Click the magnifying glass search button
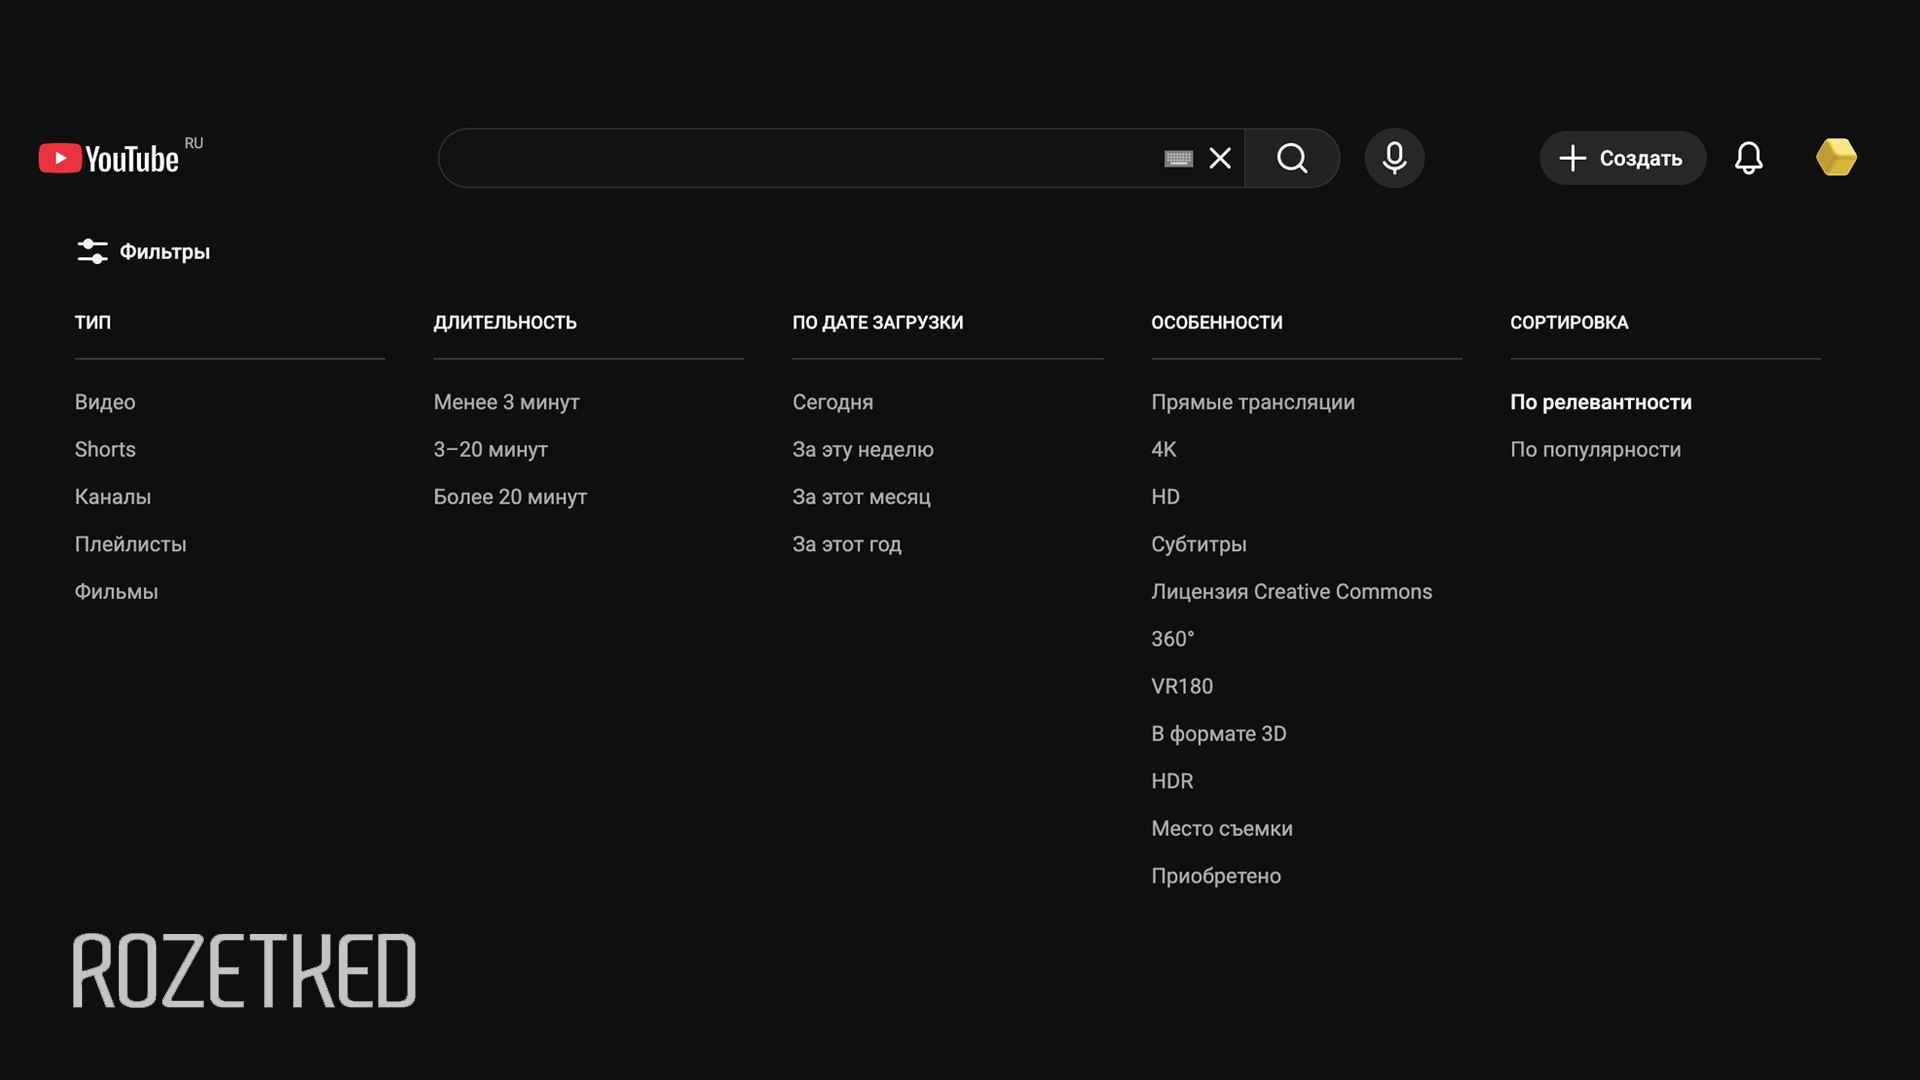 coord(1292,158)
